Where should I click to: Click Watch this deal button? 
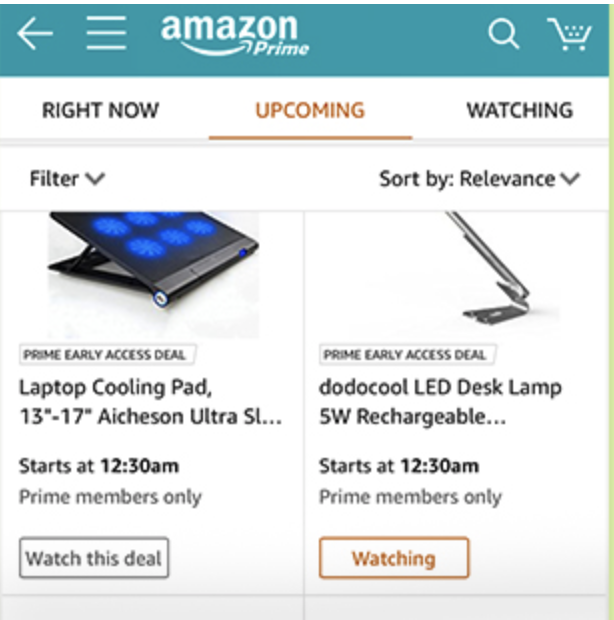click(94, 558)
